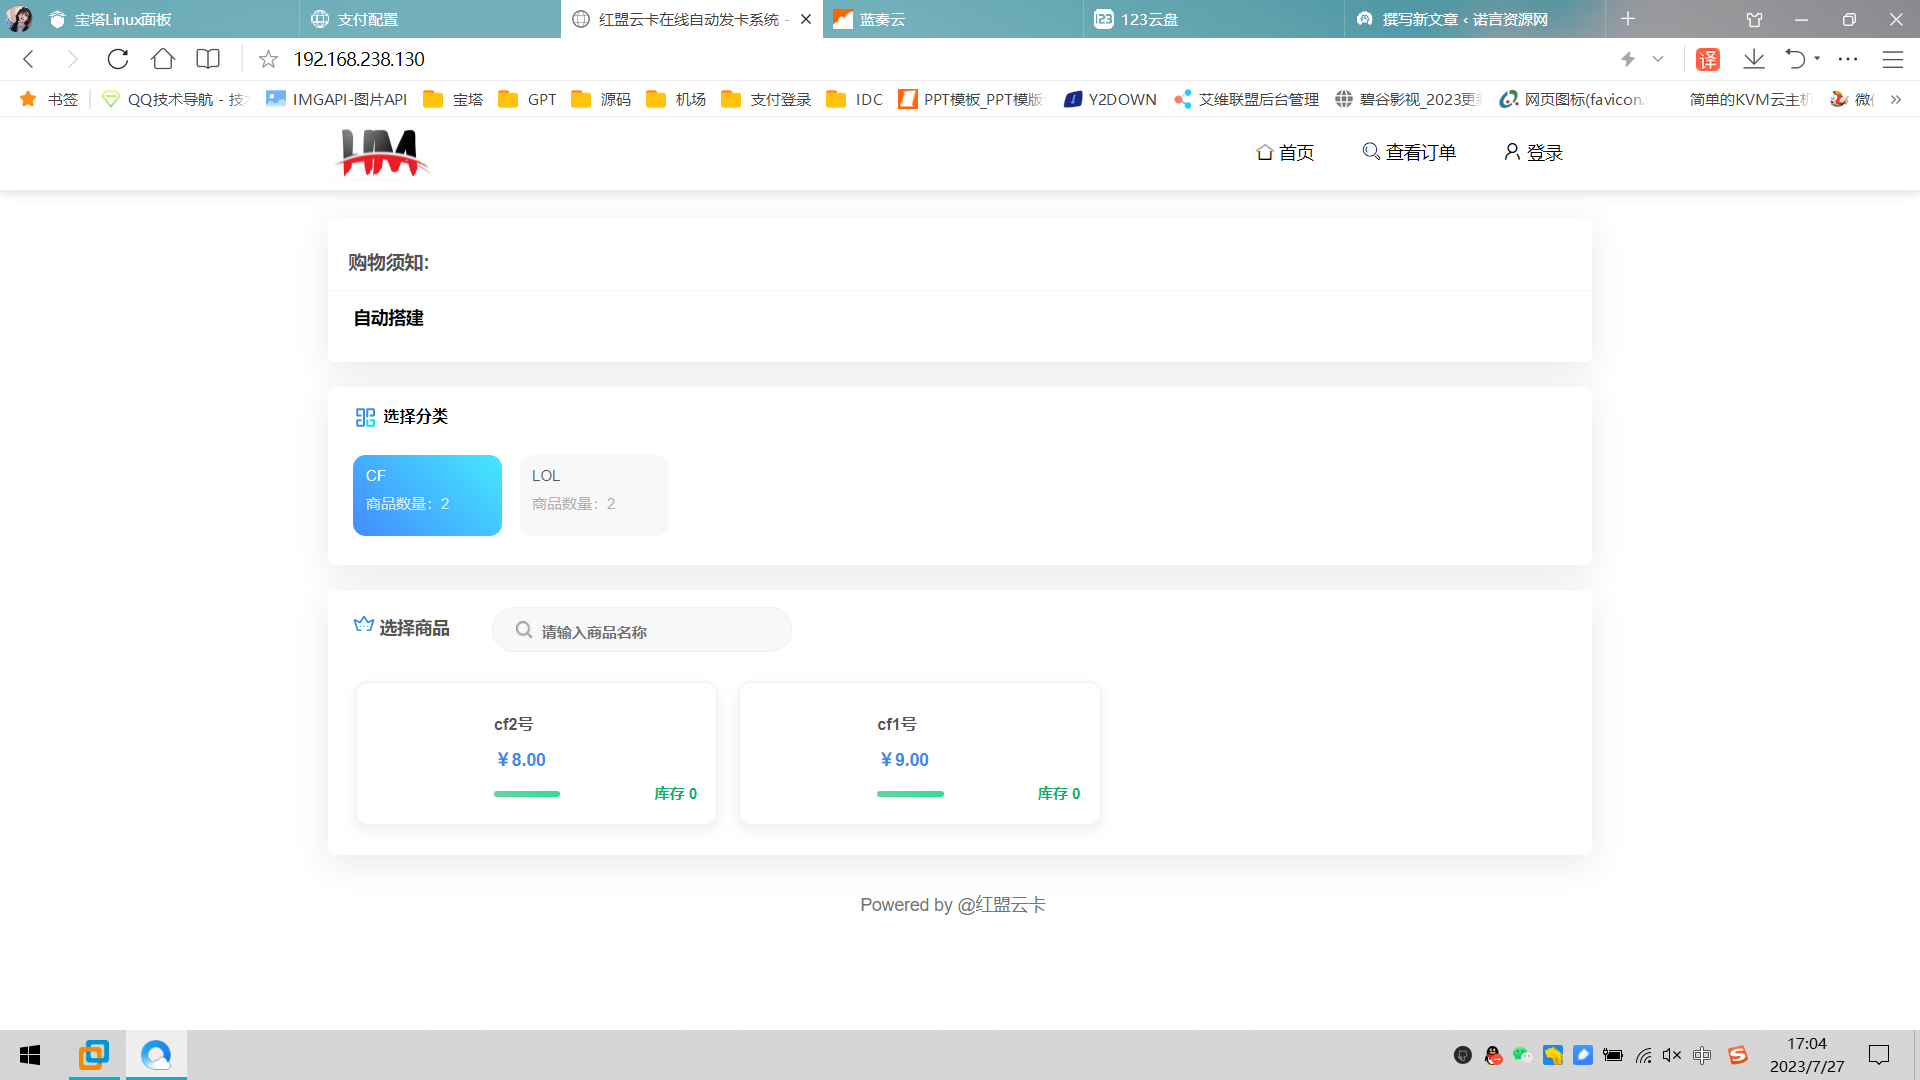
Task: Click the skin shirt icon in title bar
Action: point(1754,19)
